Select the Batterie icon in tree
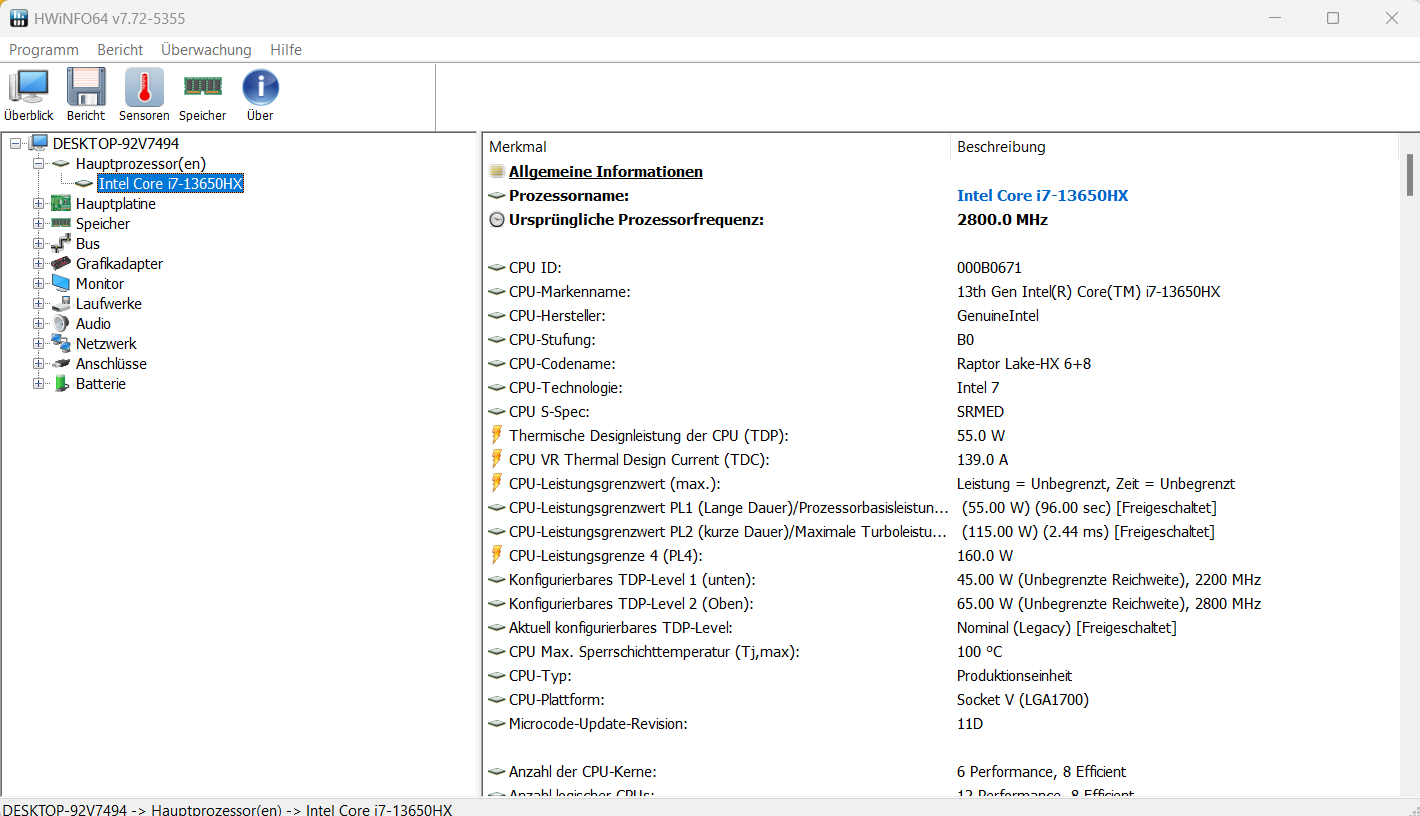Screen dimensions: 1420x816 (x=61, y=384)
